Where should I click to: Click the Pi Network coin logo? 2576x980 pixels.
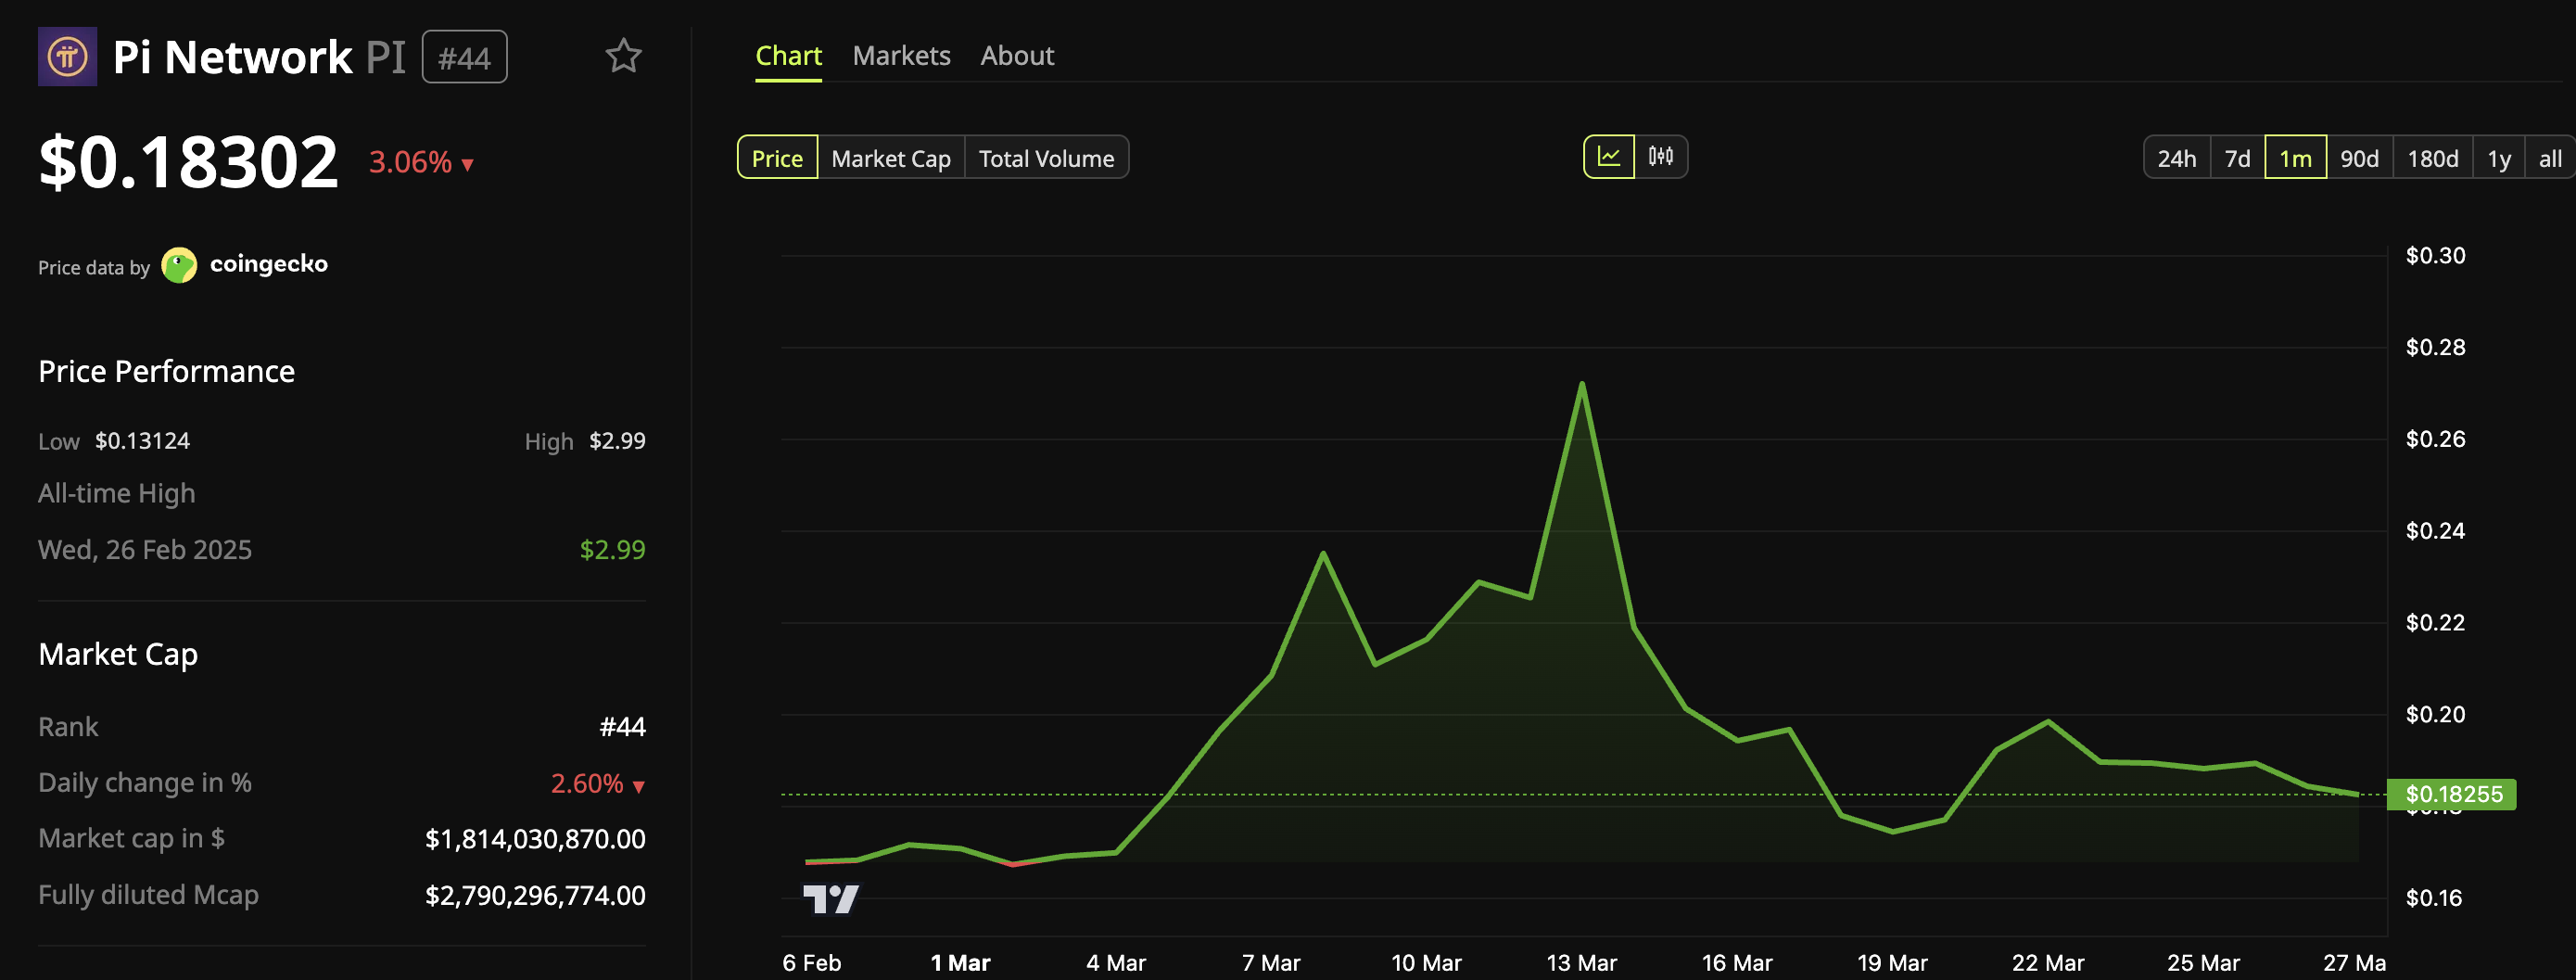(x=67, y=56)
